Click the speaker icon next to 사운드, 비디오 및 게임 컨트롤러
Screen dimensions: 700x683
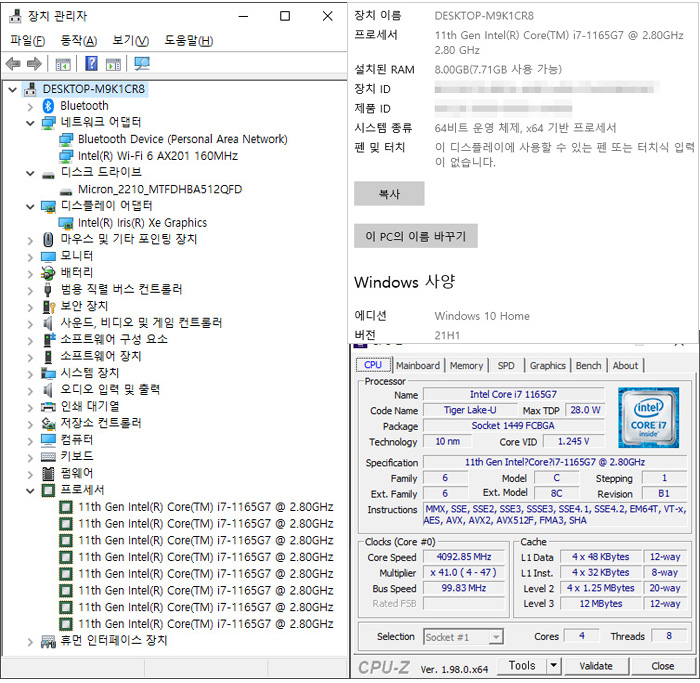pyautogui.click(x=48, y=323)
